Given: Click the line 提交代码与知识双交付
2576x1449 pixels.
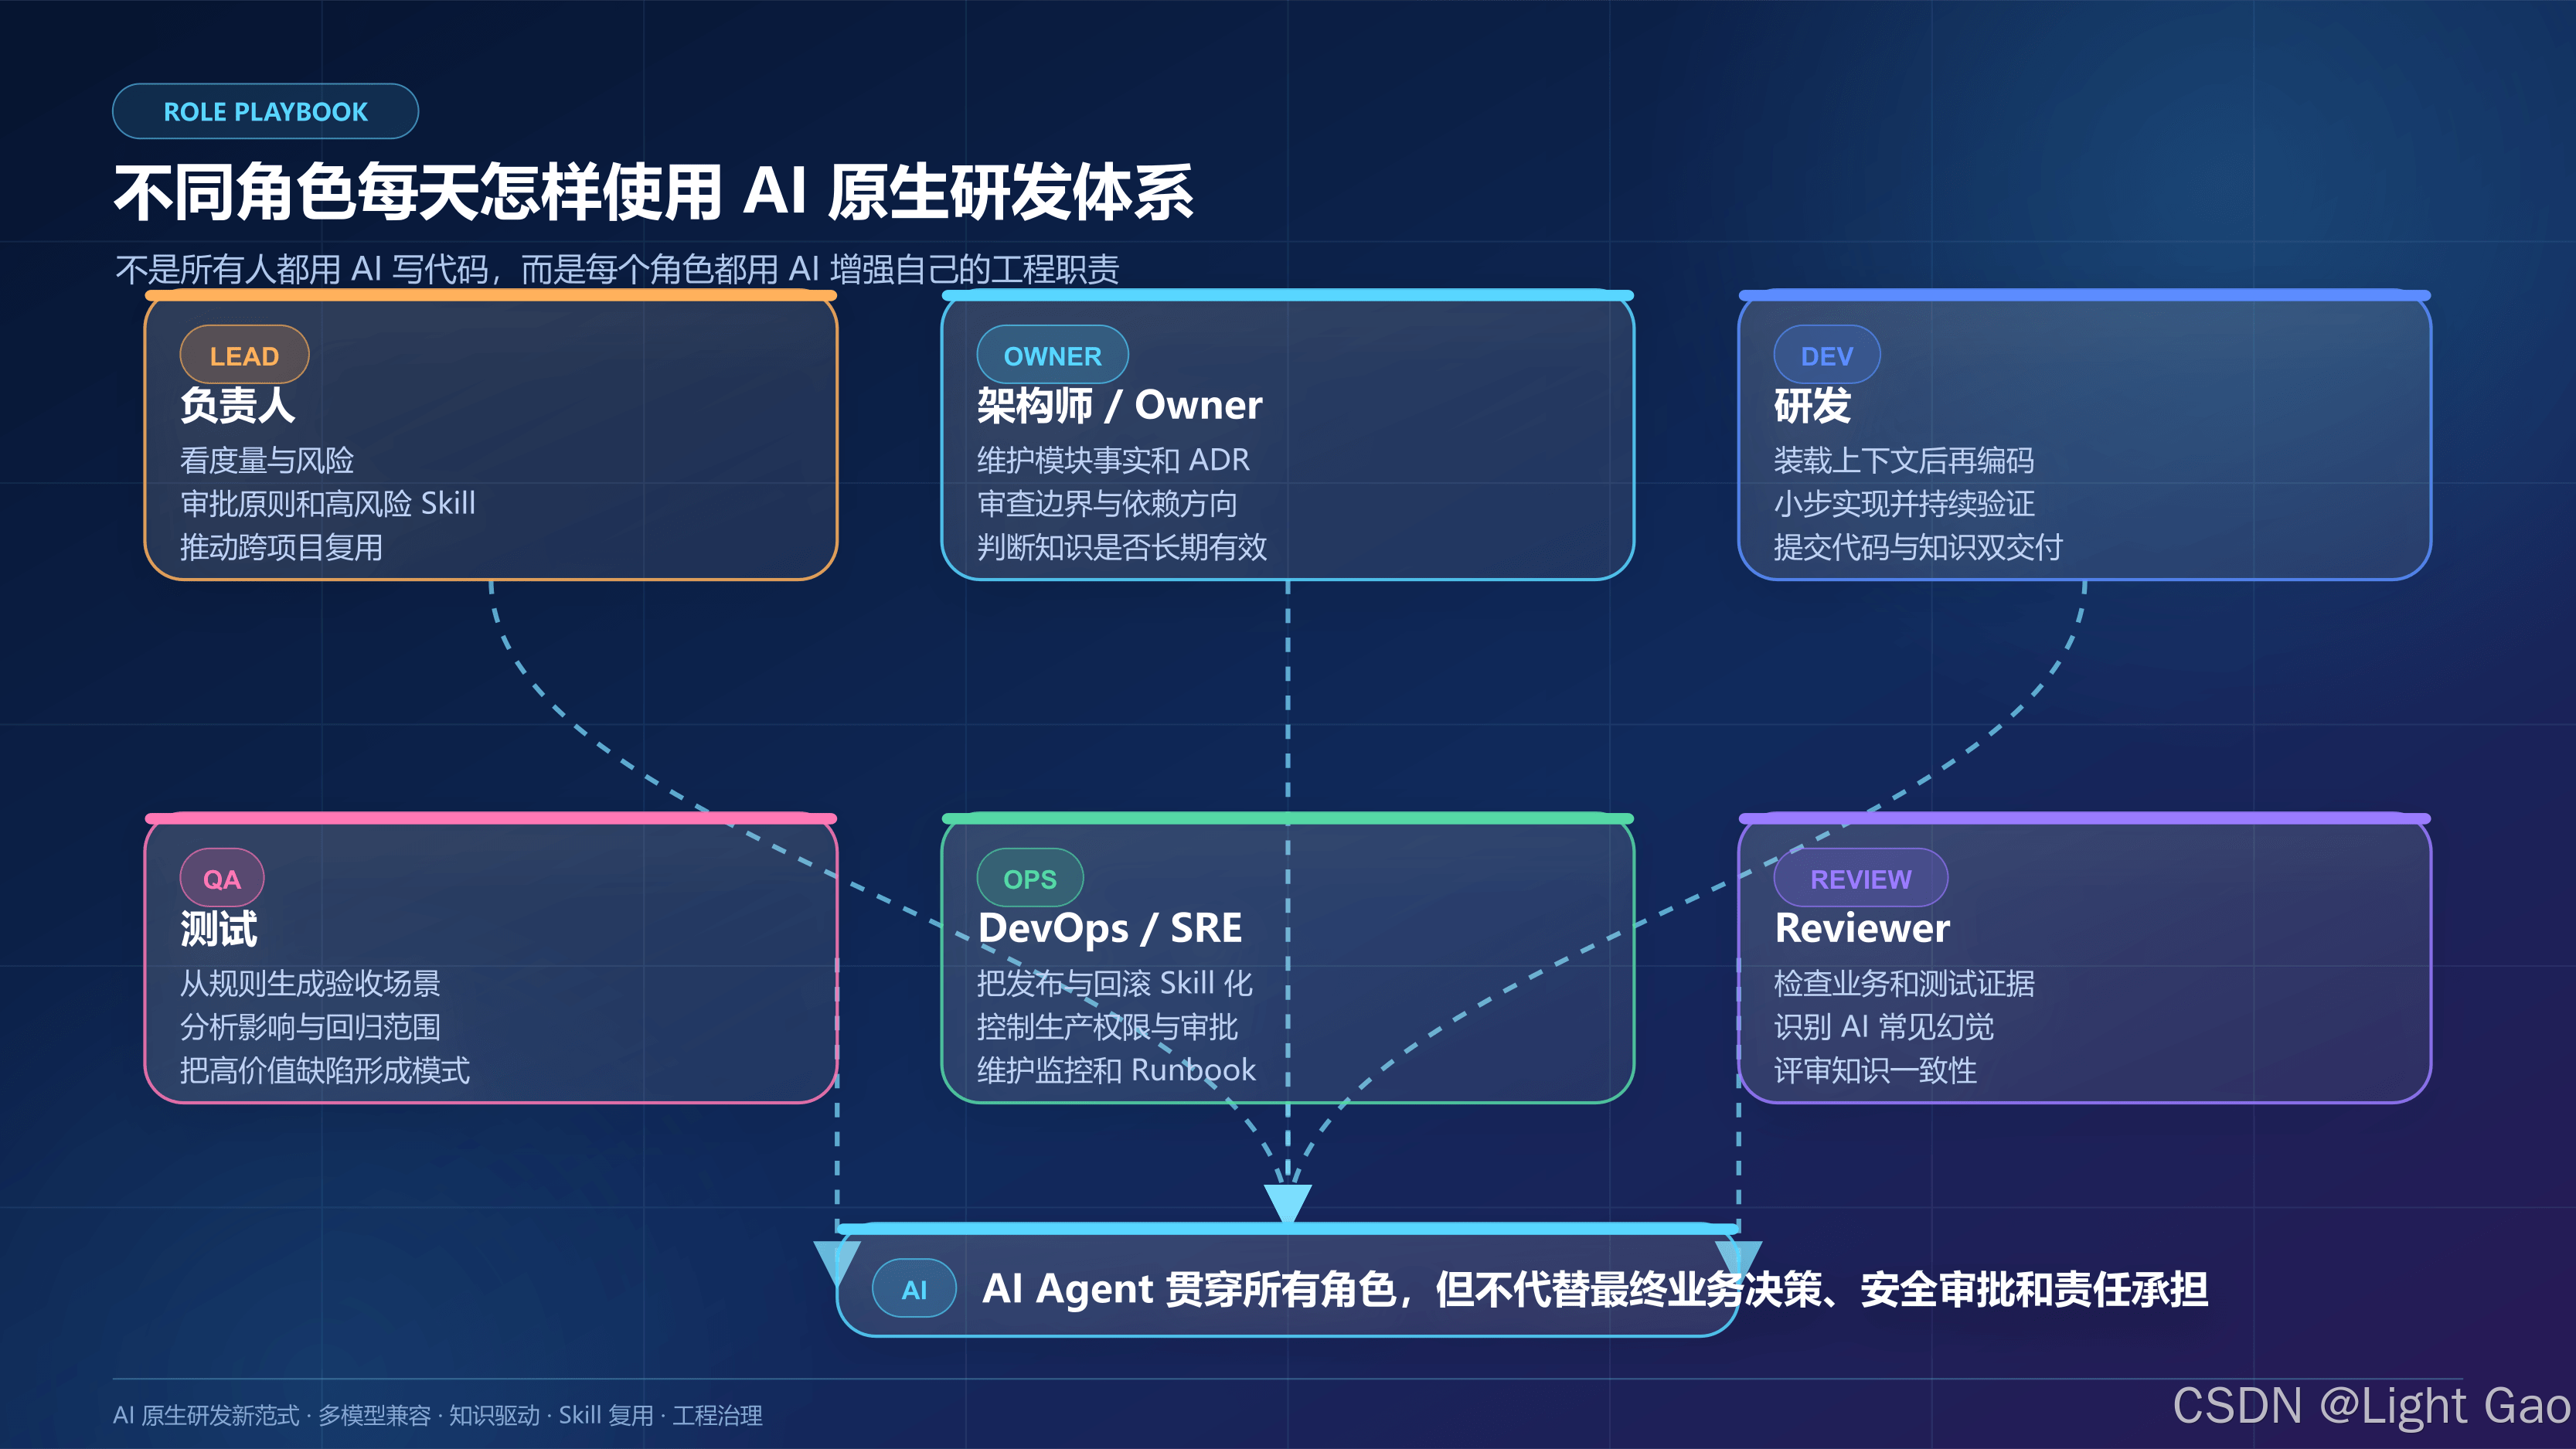Looking at the screenshot, I should pos(1918,547).
